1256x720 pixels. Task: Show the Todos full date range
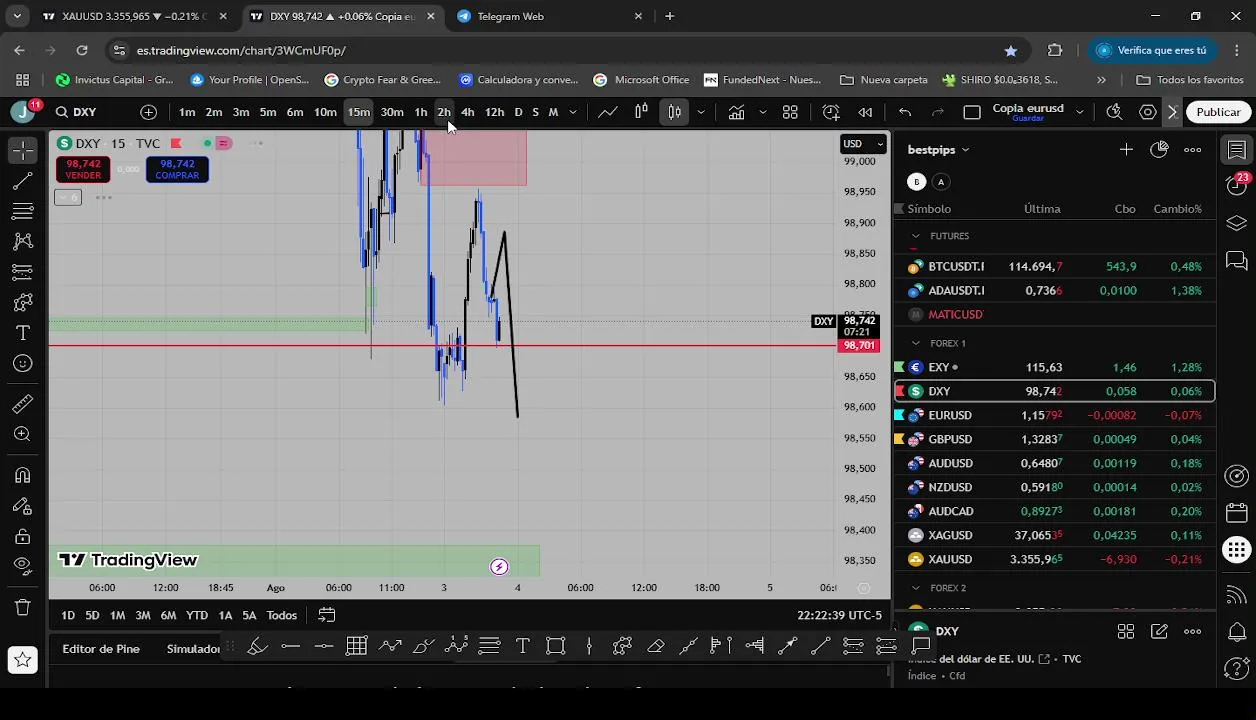(x=281, y=615)
